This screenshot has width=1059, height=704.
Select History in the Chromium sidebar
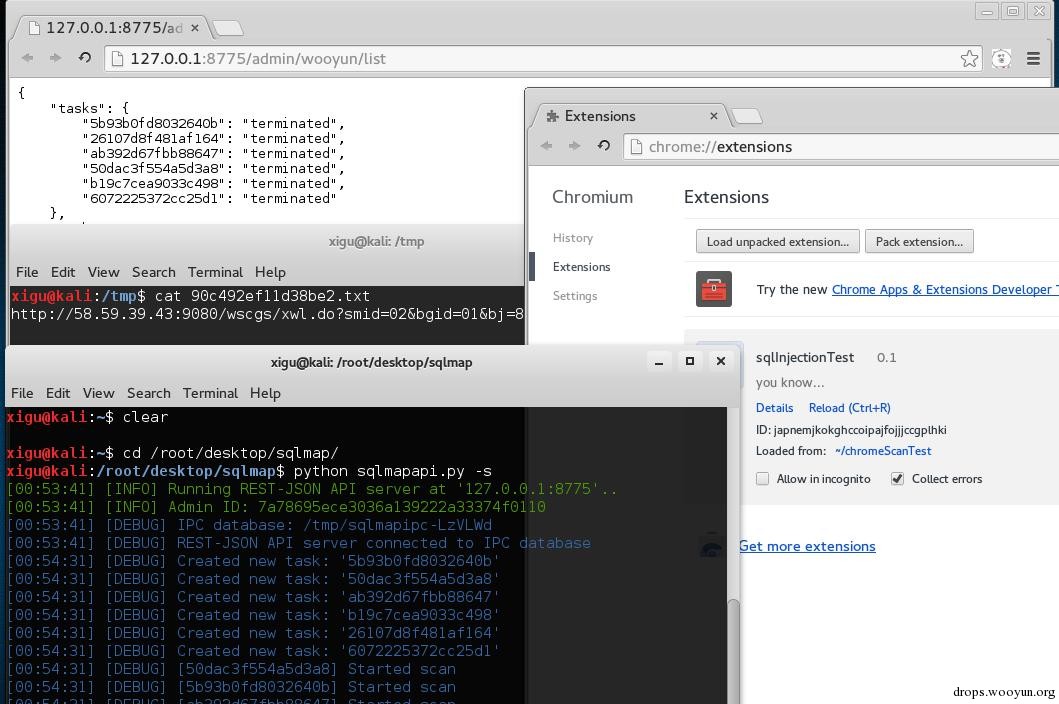[573, 238]
